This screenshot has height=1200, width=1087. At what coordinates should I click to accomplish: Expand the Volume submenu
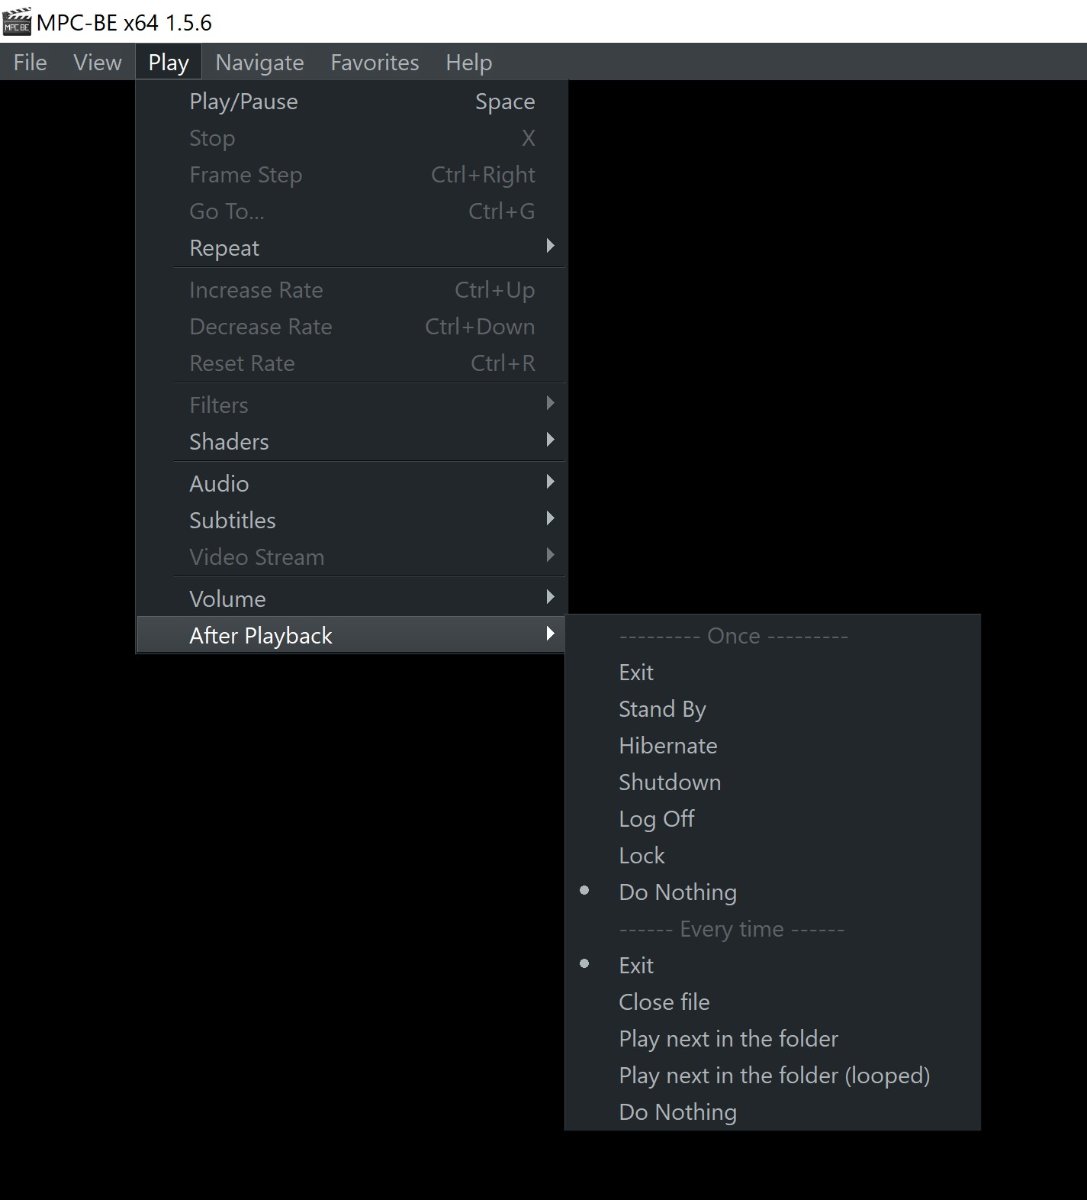pos(227,598)
